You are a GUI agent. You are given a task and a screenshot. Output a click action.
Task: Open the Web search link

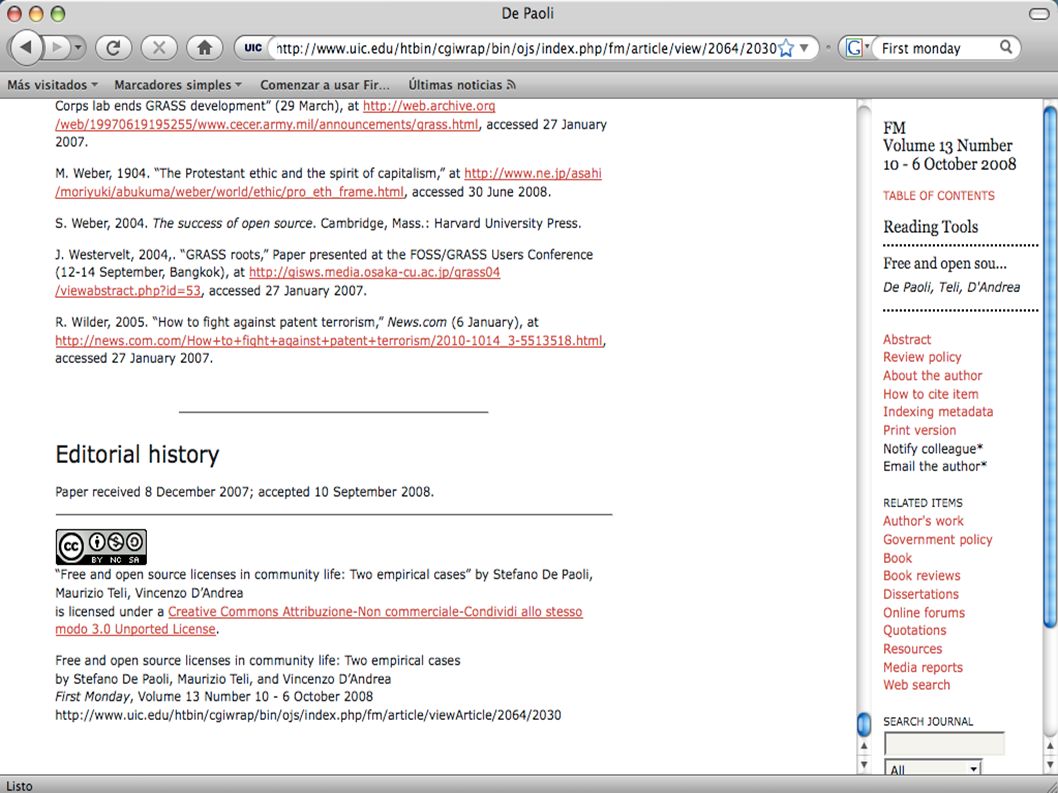pyautogui.click(x=916, y=685)
